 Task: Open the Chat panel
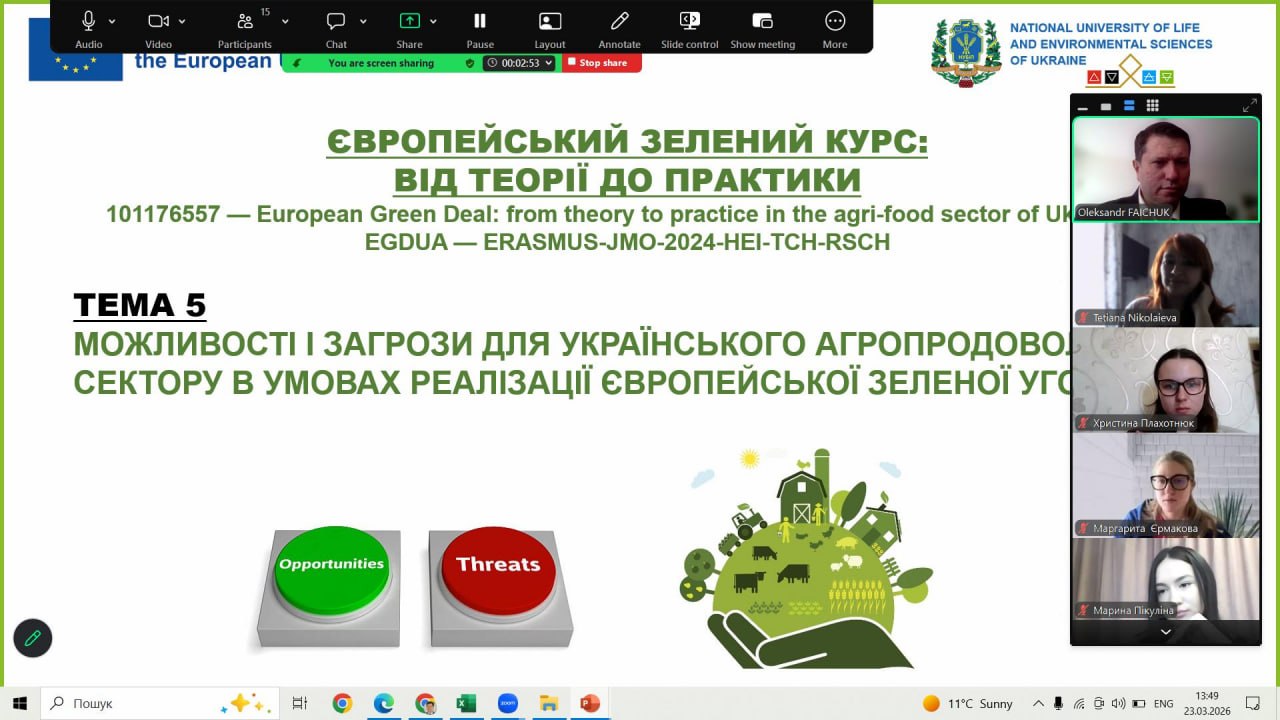336,28
